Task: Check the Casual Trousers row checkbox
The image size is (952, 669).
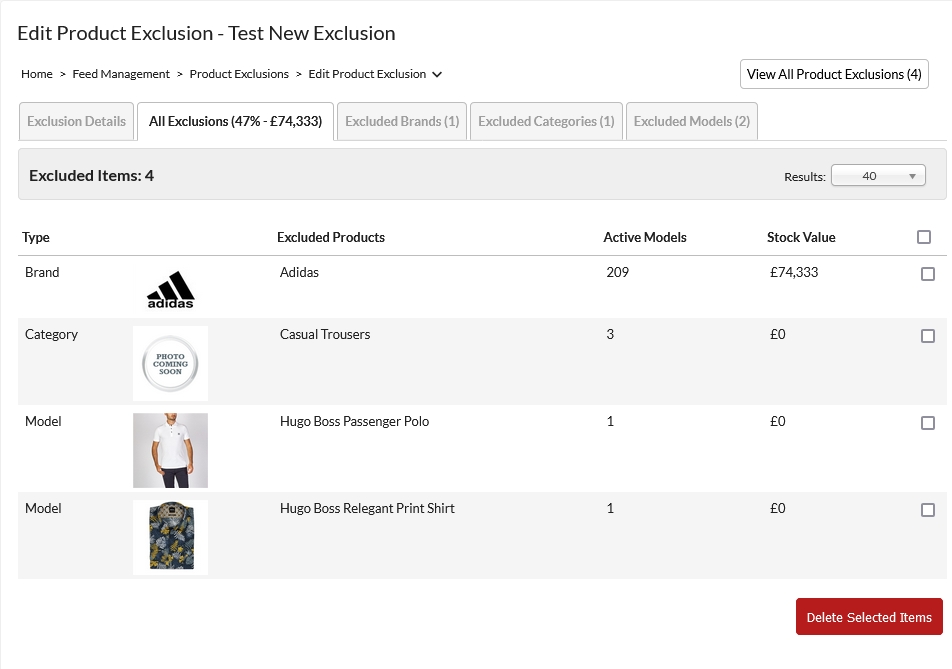Action: (x=928, y=336)
